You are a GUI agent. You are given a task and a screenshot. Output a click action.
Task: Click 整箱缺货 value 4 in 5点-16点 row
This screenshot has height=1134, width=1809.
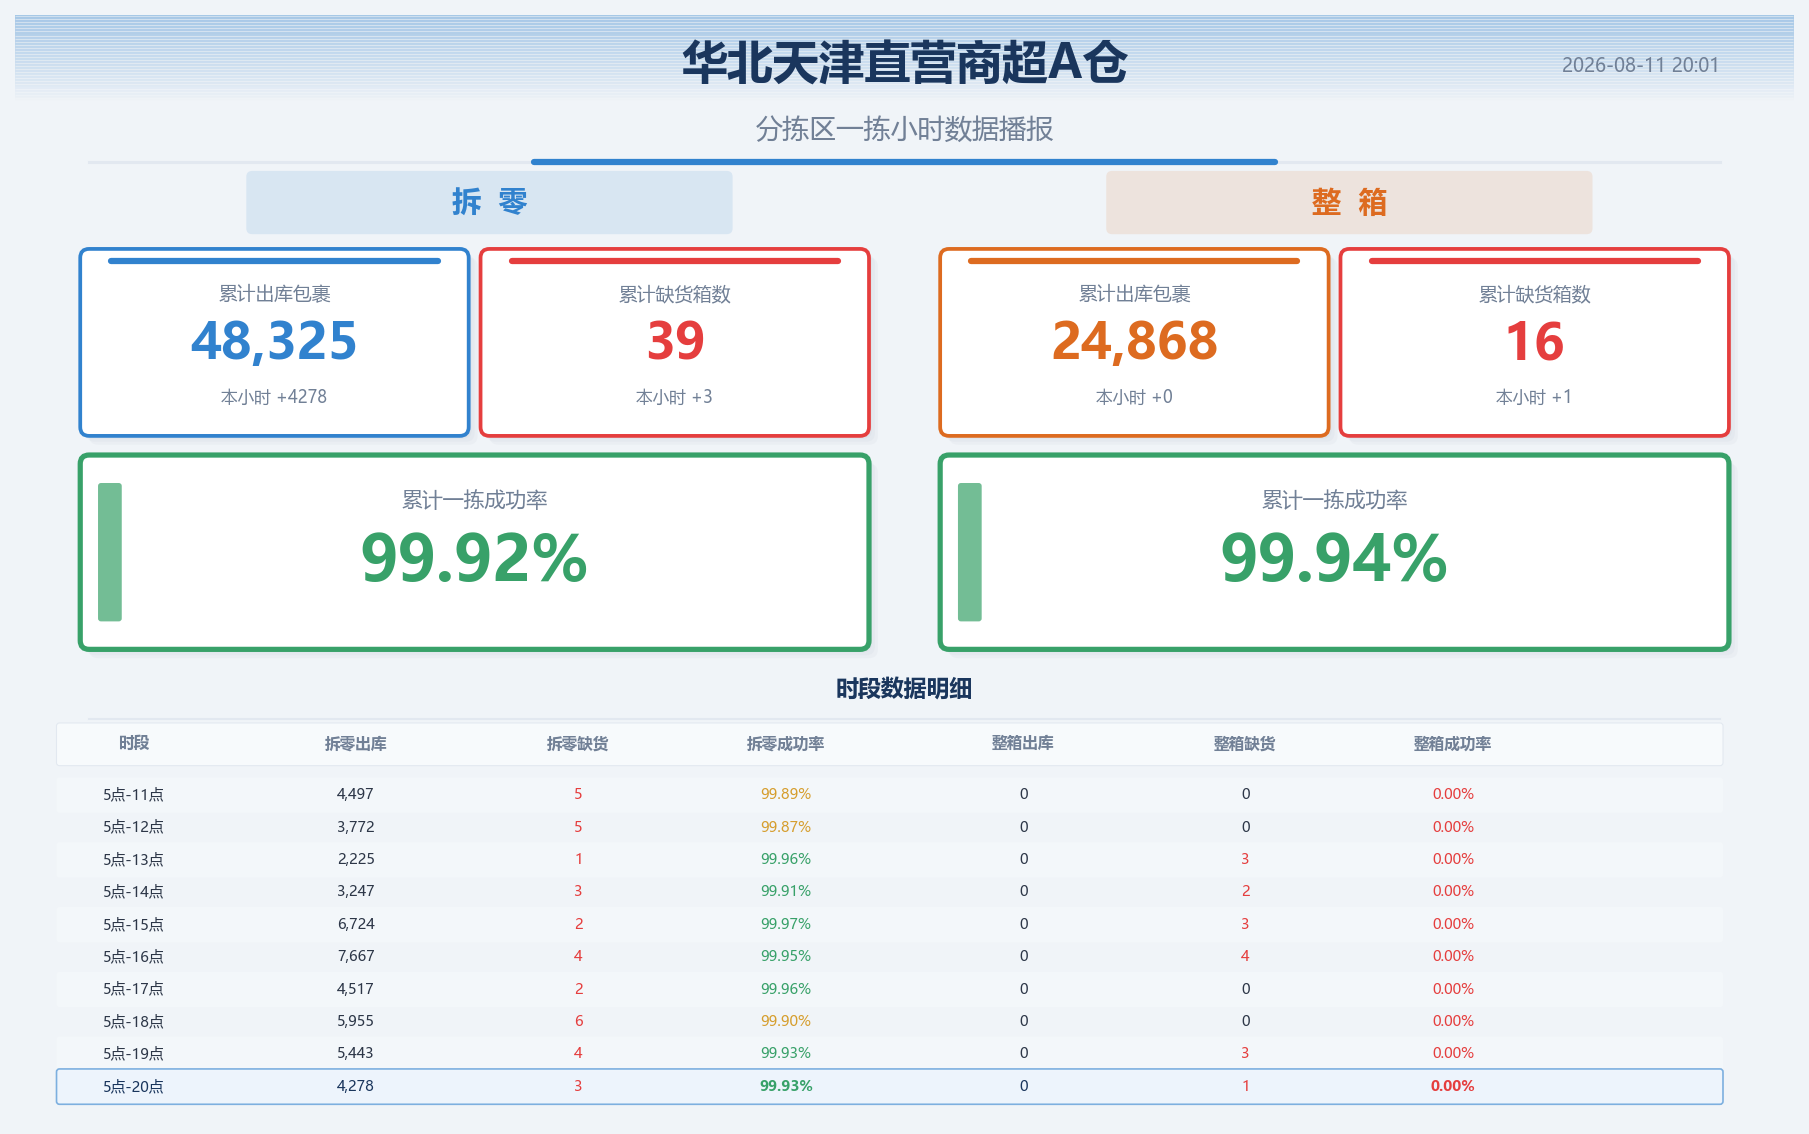click(x=1245, y=956)
